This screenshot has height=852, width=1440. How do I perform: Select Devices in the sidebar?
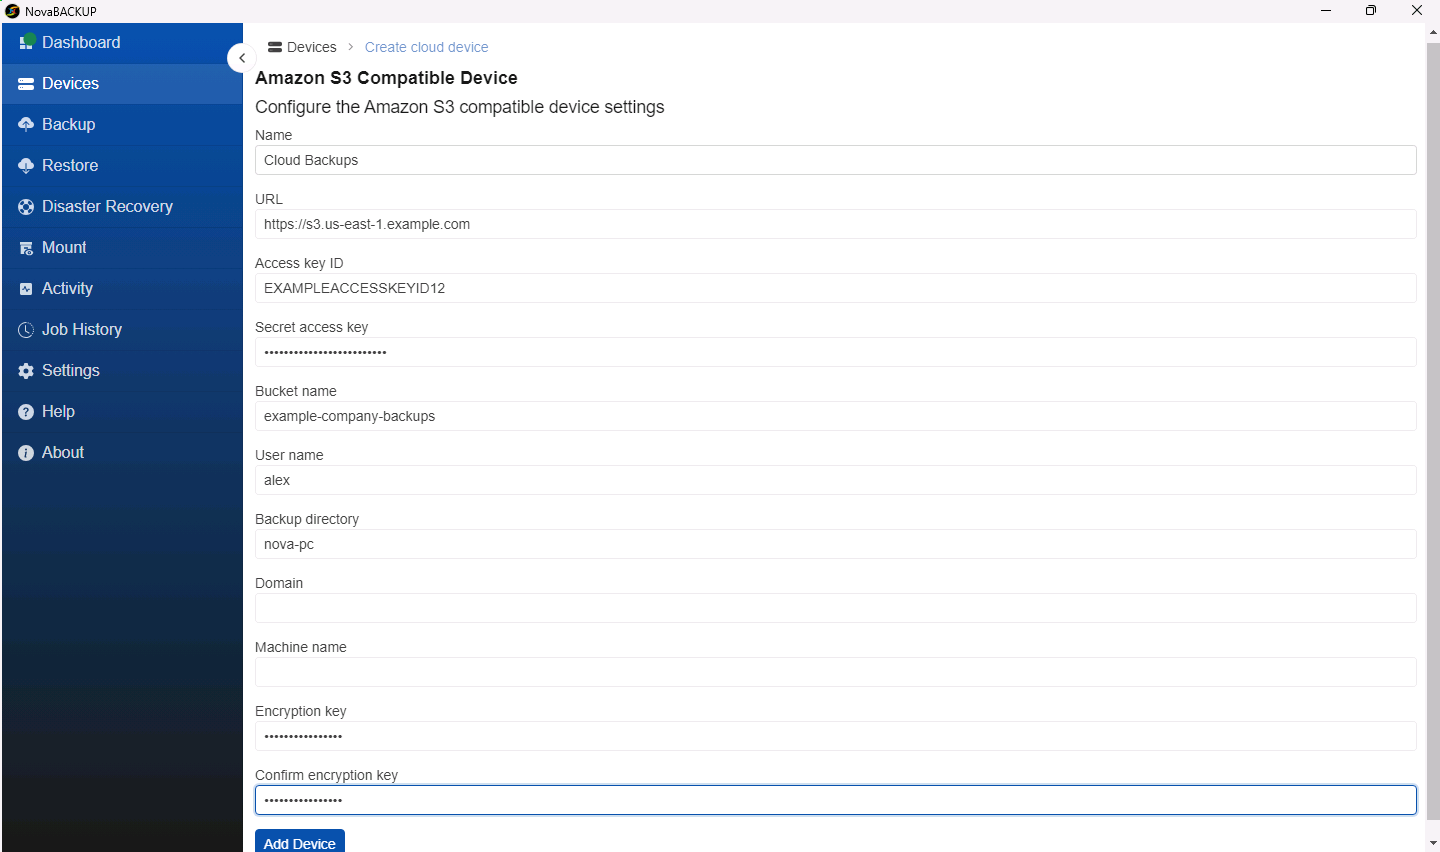pyautogui.click(x=122, y=84)
